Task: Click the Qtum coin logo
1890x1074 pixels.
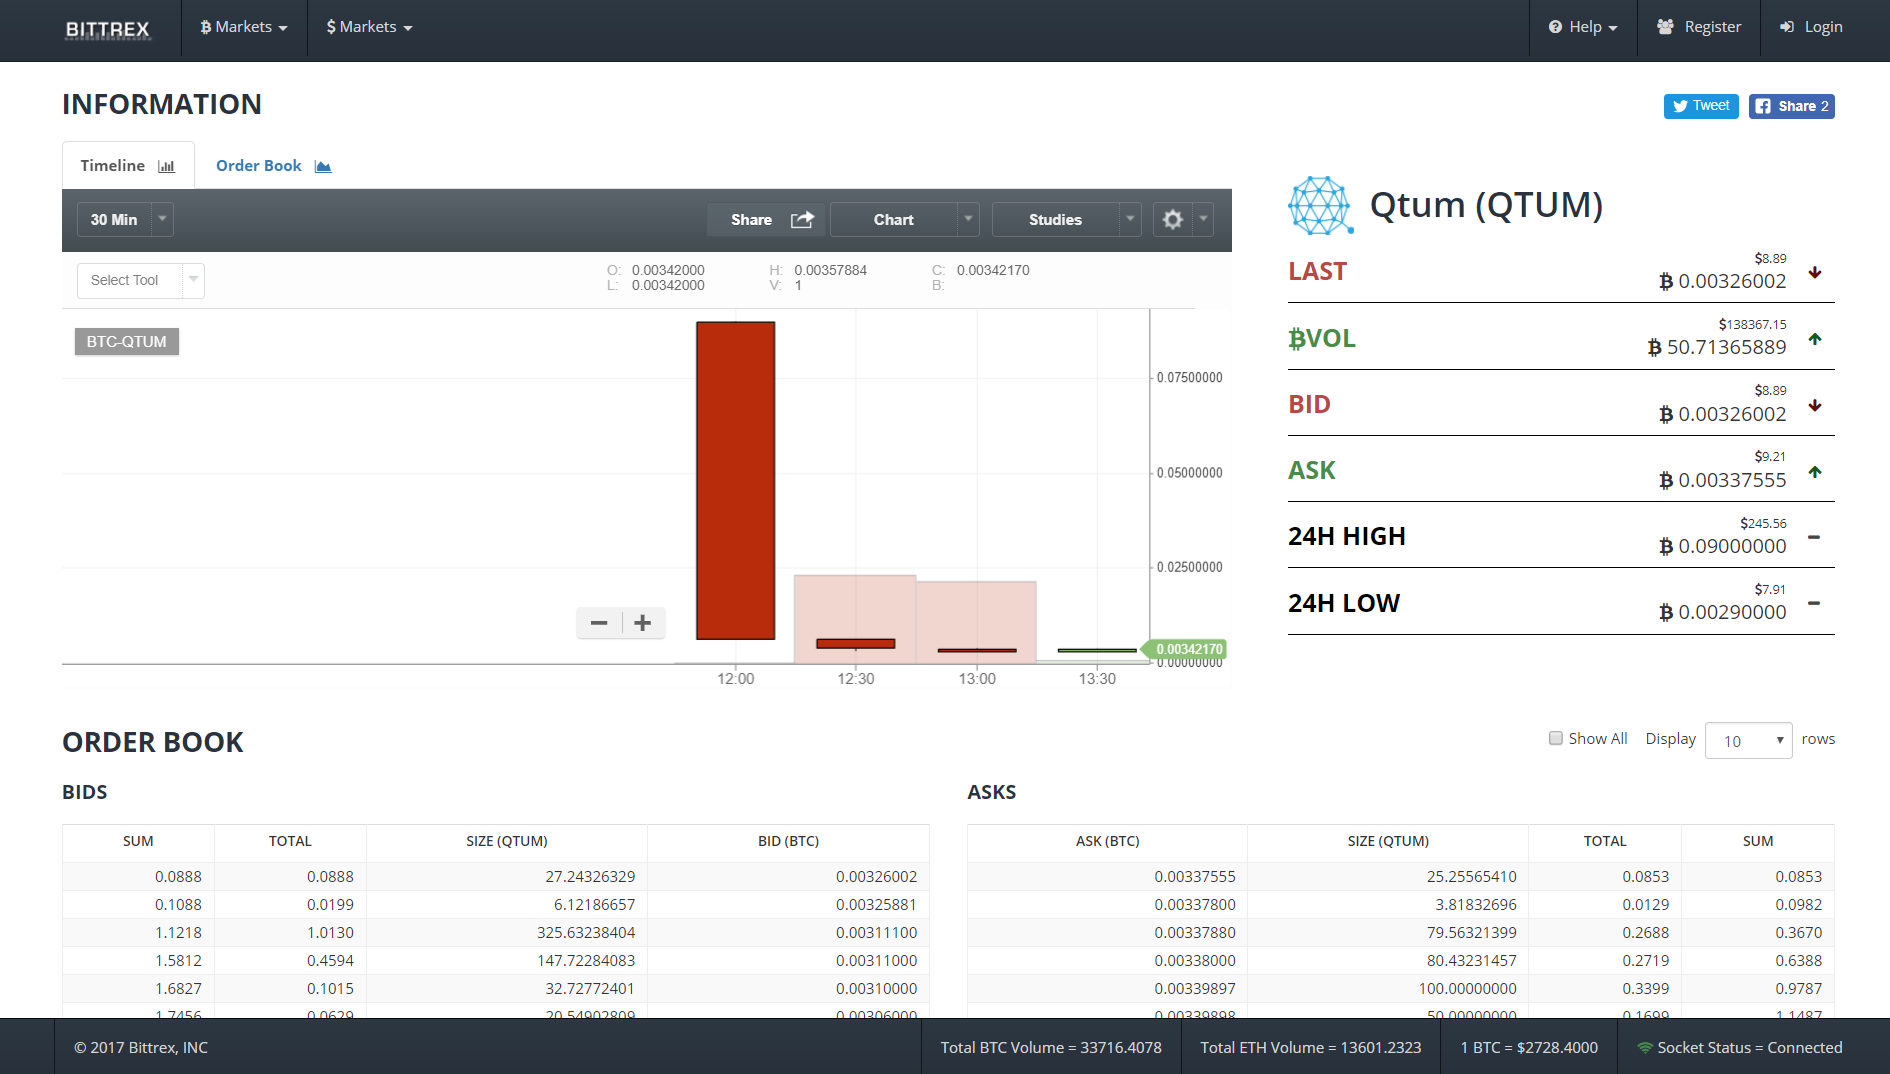Action: click(x=1320, y=206)
